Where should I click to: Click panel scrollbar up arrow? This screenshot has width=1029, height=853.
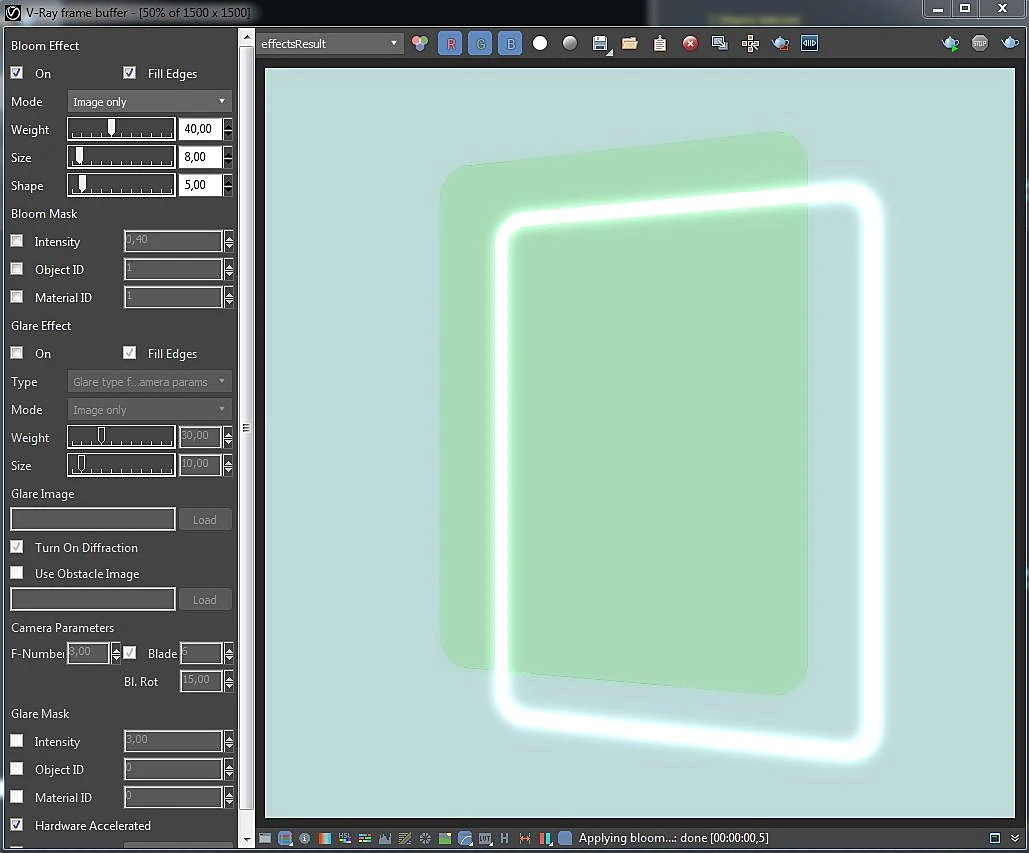[247, 37]
